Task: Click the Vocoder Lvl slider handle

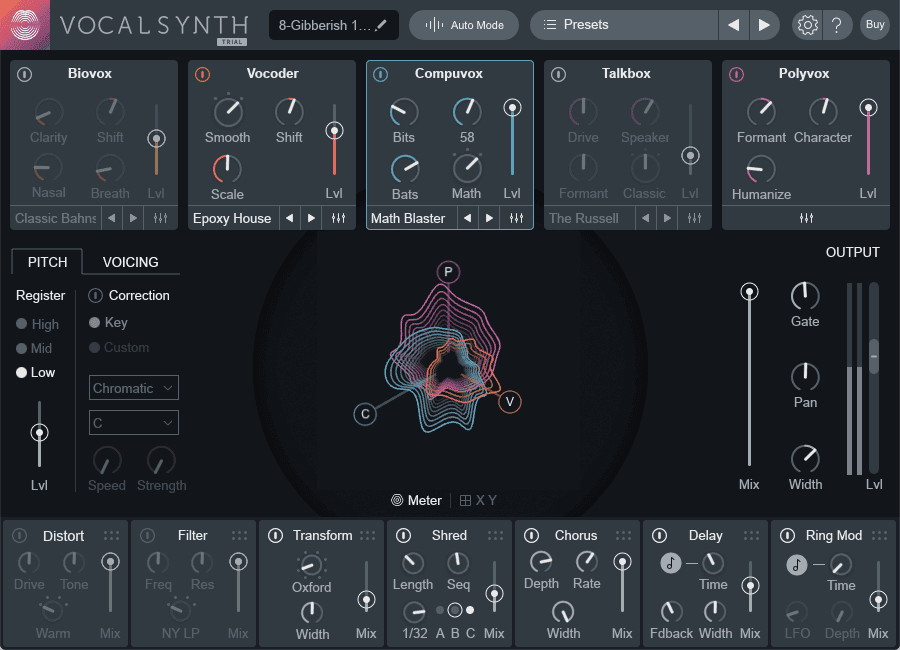Action: coord(334,131)
